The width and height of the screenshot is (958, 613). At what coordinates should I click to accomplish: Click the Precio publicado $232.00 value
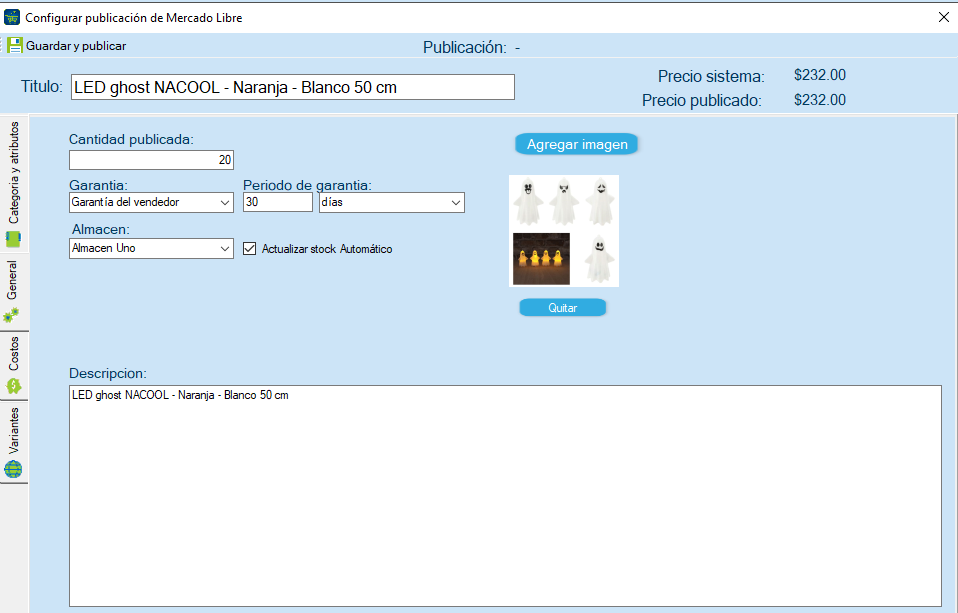click(820, 100)
